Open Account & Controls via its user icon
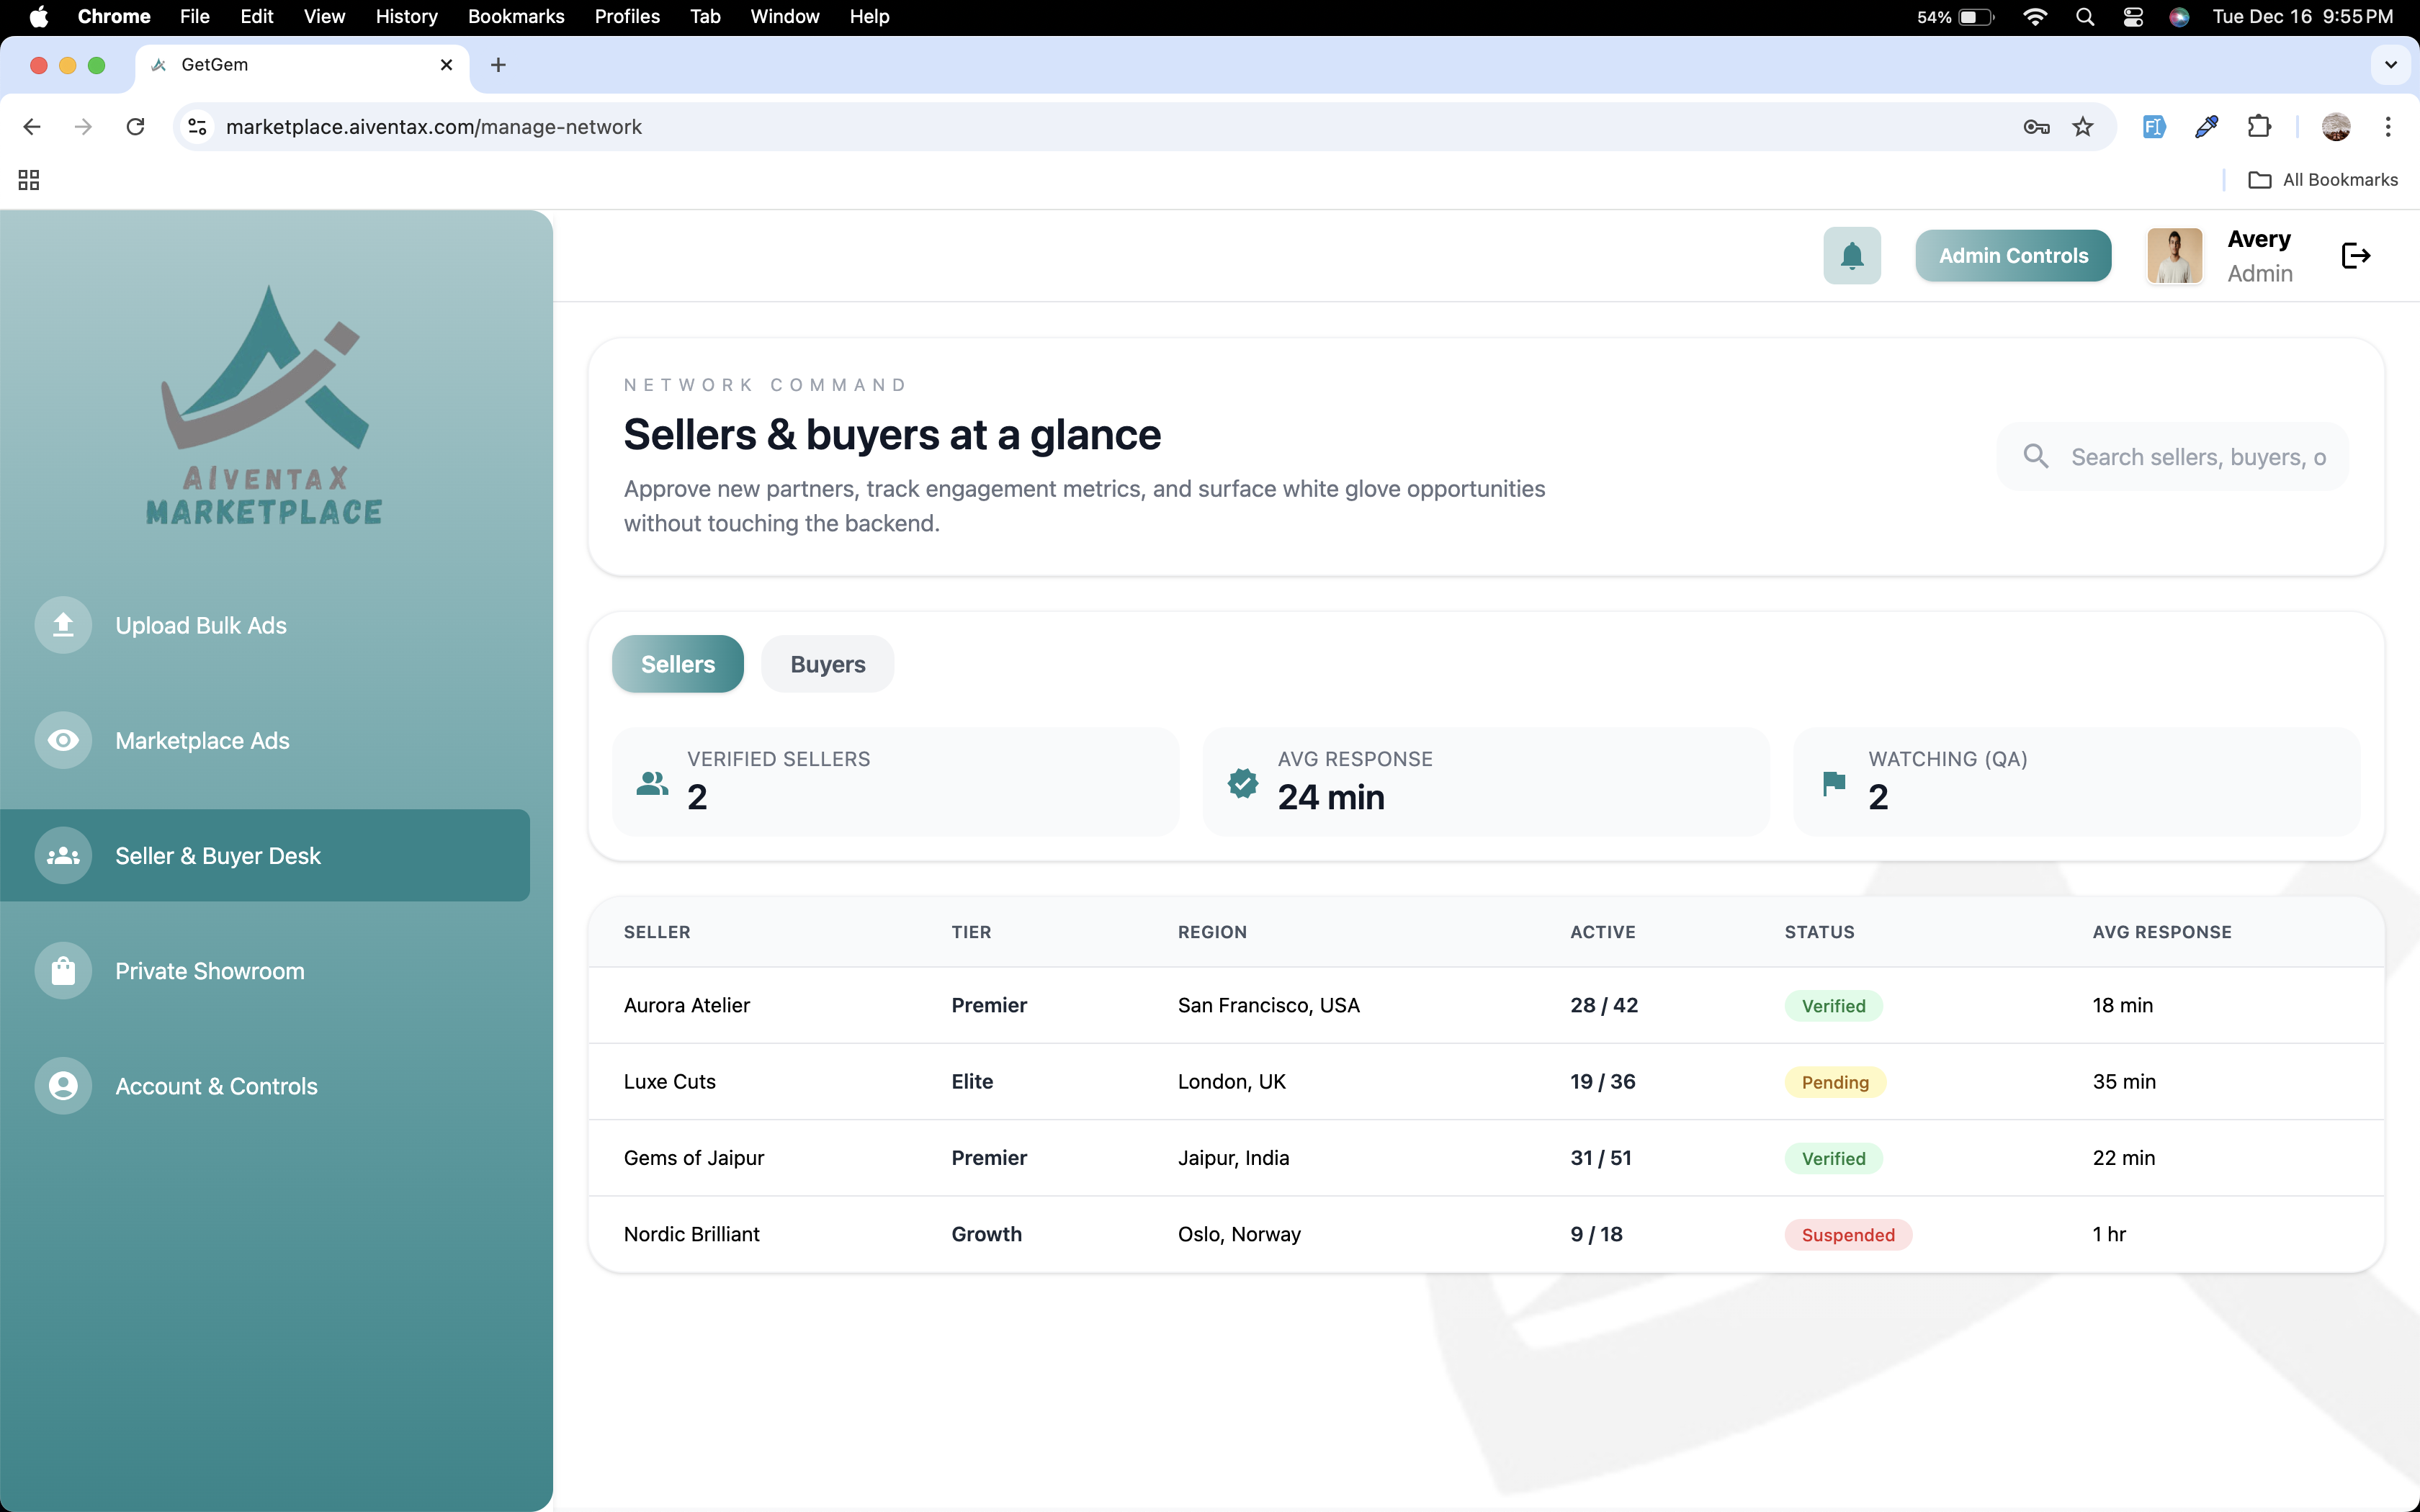The width and height of the screenshot is (2420, 1512). pyautogui.click(x=62, y=1086)
